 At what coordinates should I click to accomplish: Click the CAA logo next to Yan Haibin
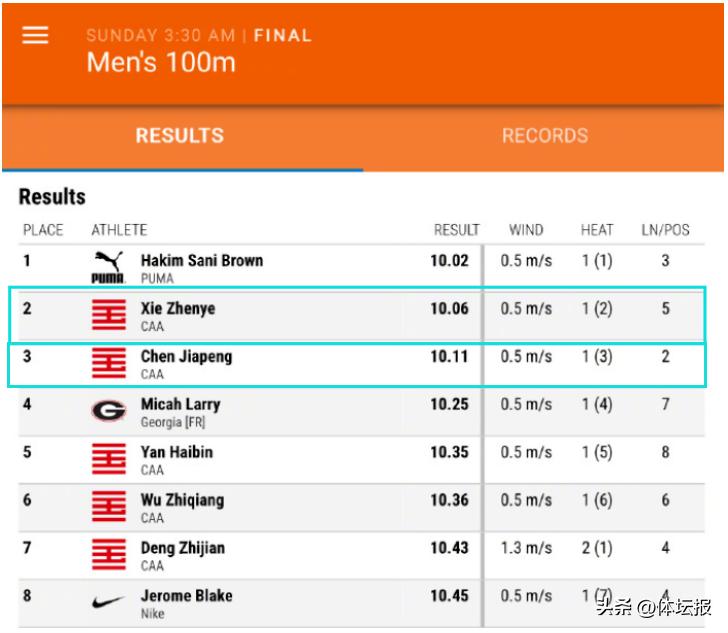[x=108, y=459]
